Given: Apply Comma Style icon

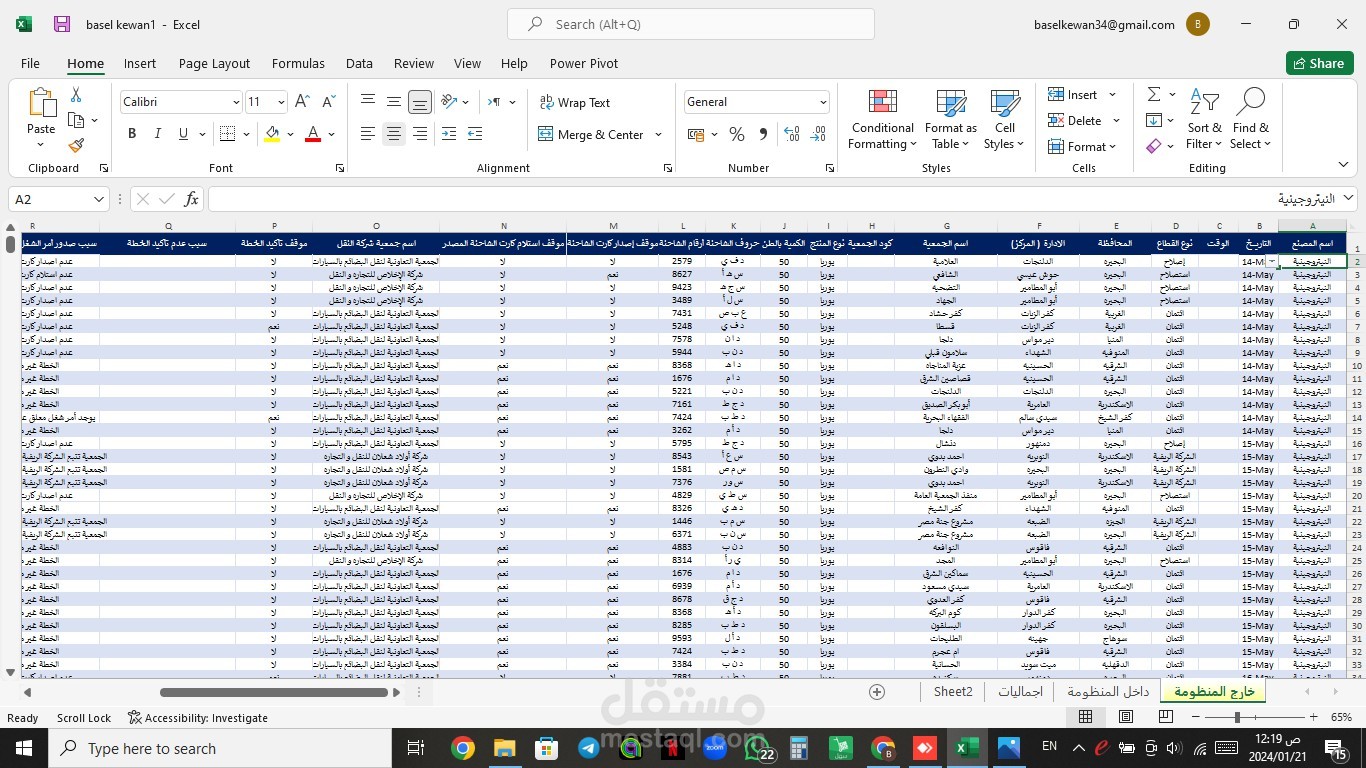Looking at the screenshot, I should (x=763, y=134).
